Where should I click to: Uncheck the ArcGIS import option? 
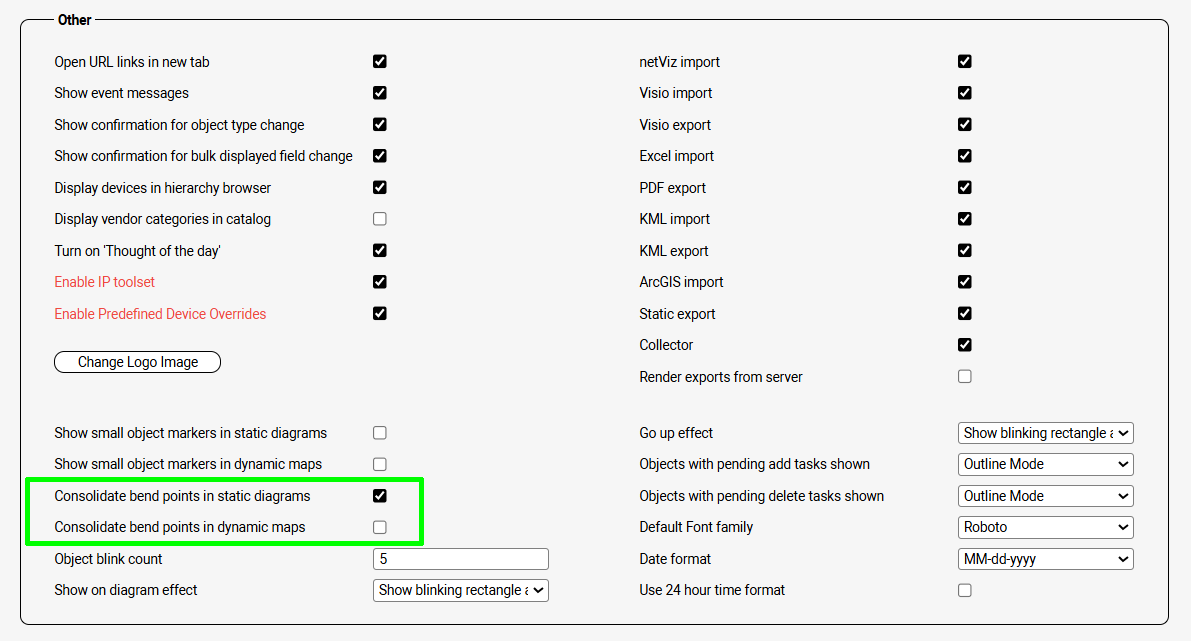965,282
